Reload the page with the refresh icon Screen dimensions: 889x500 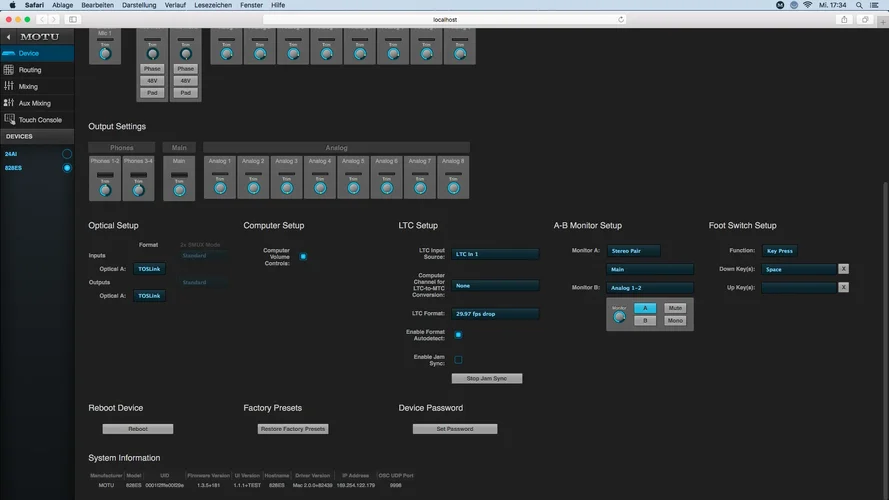pyautogui.click(x=621, y=19)
